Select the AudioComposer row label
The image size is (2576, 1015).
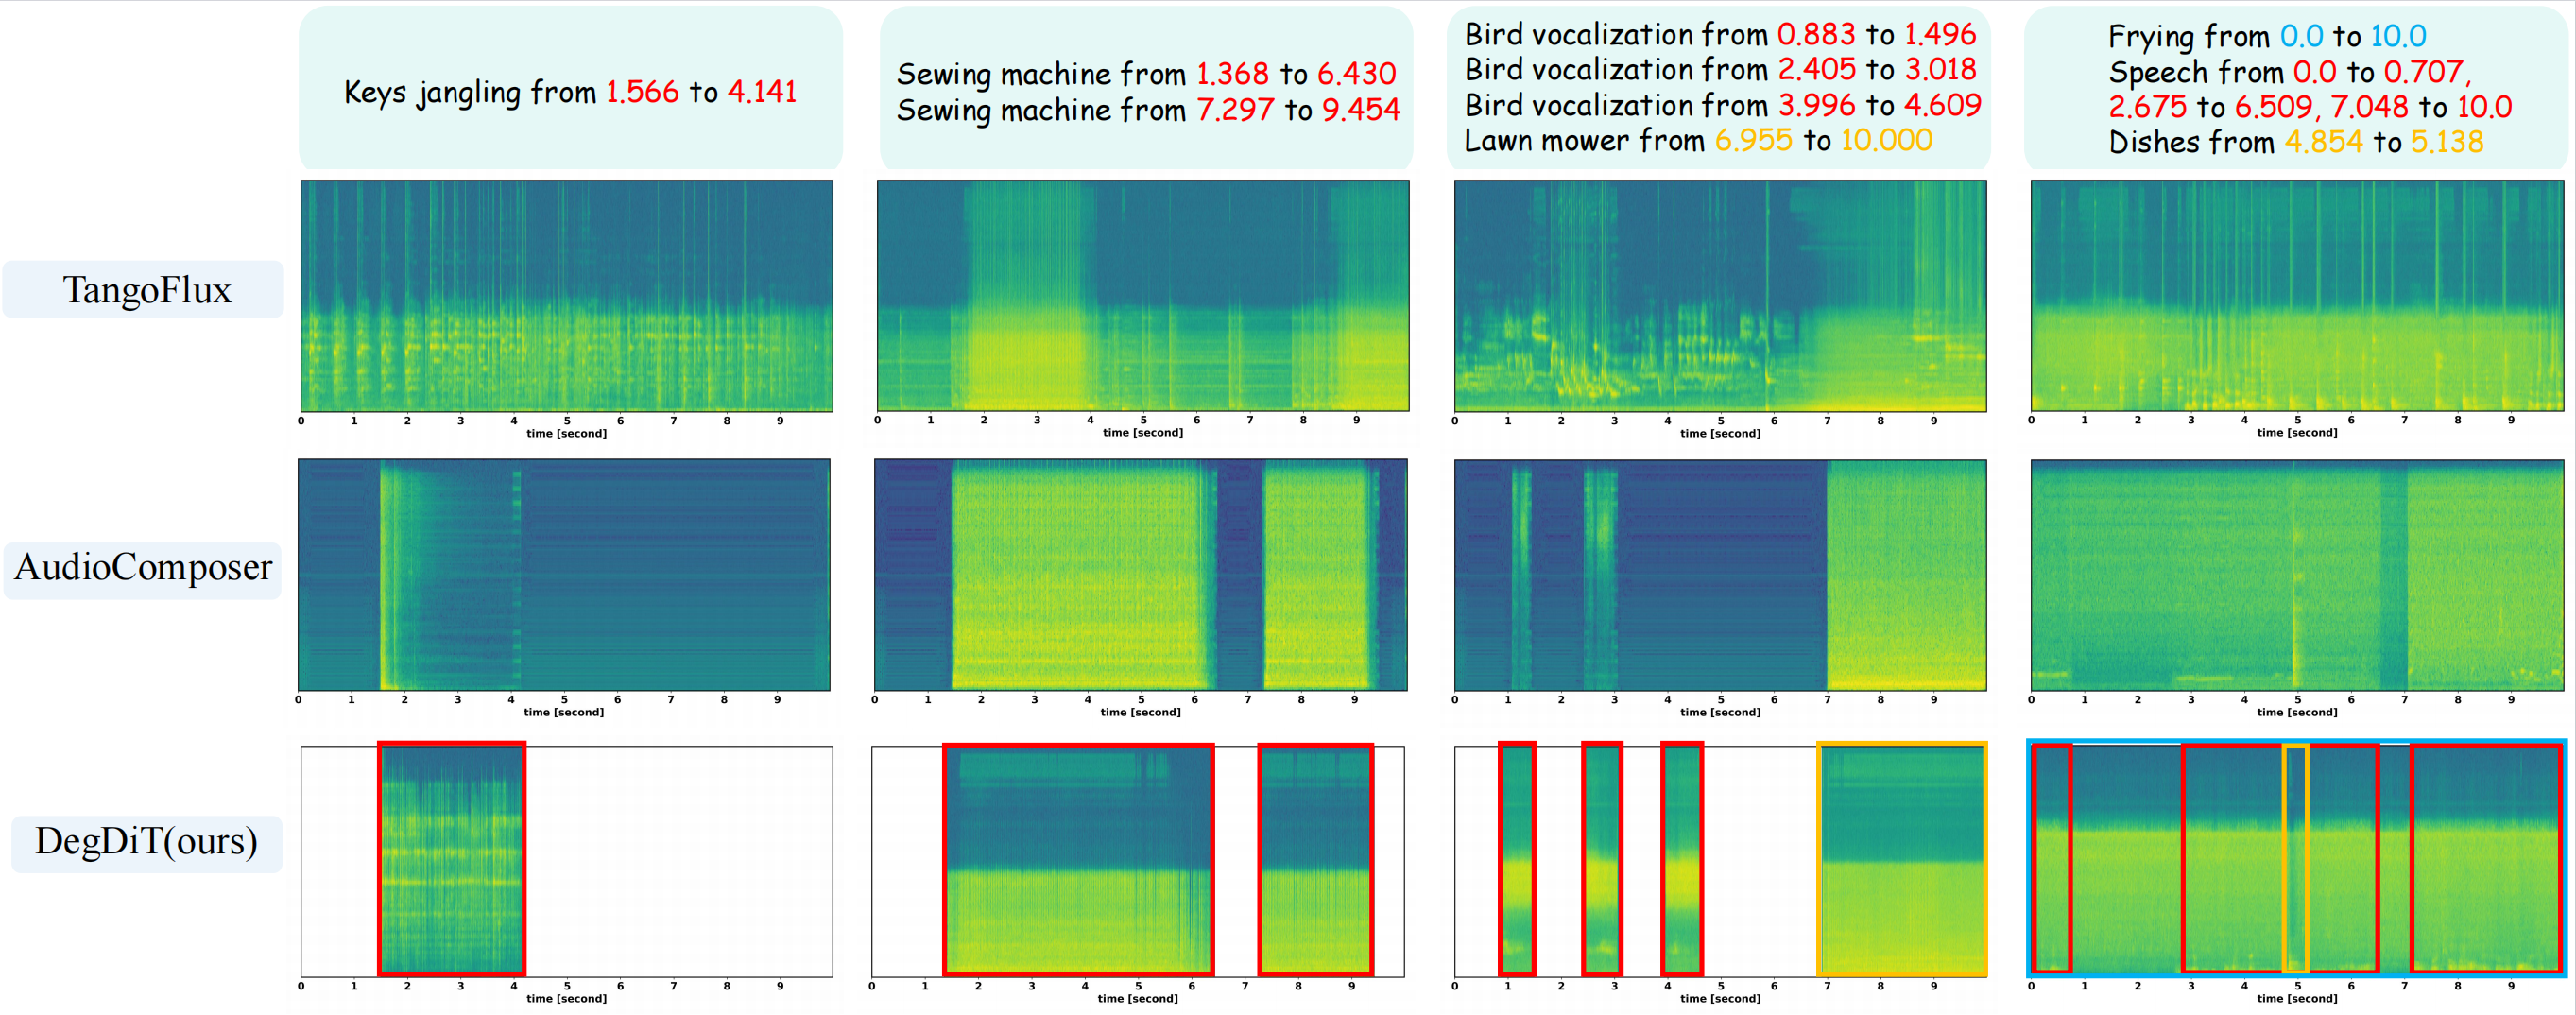[143, 568]
